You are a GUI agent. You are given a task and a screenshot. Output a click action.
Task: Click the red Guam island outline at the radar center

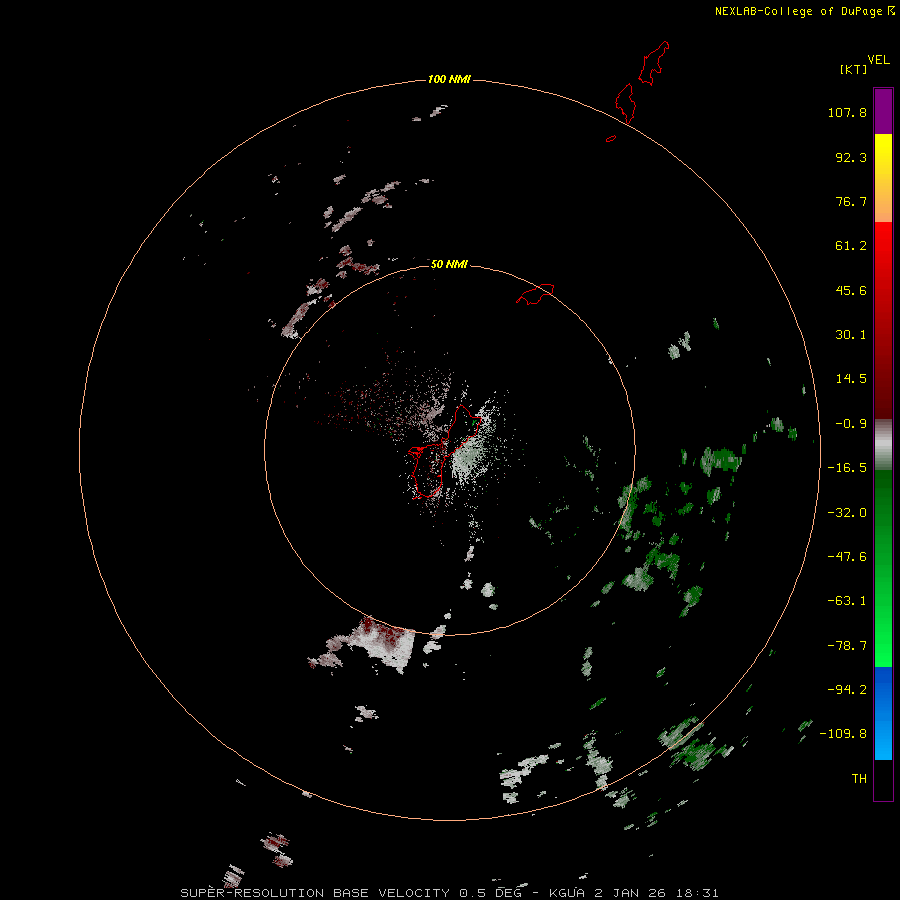click(444, 451)
